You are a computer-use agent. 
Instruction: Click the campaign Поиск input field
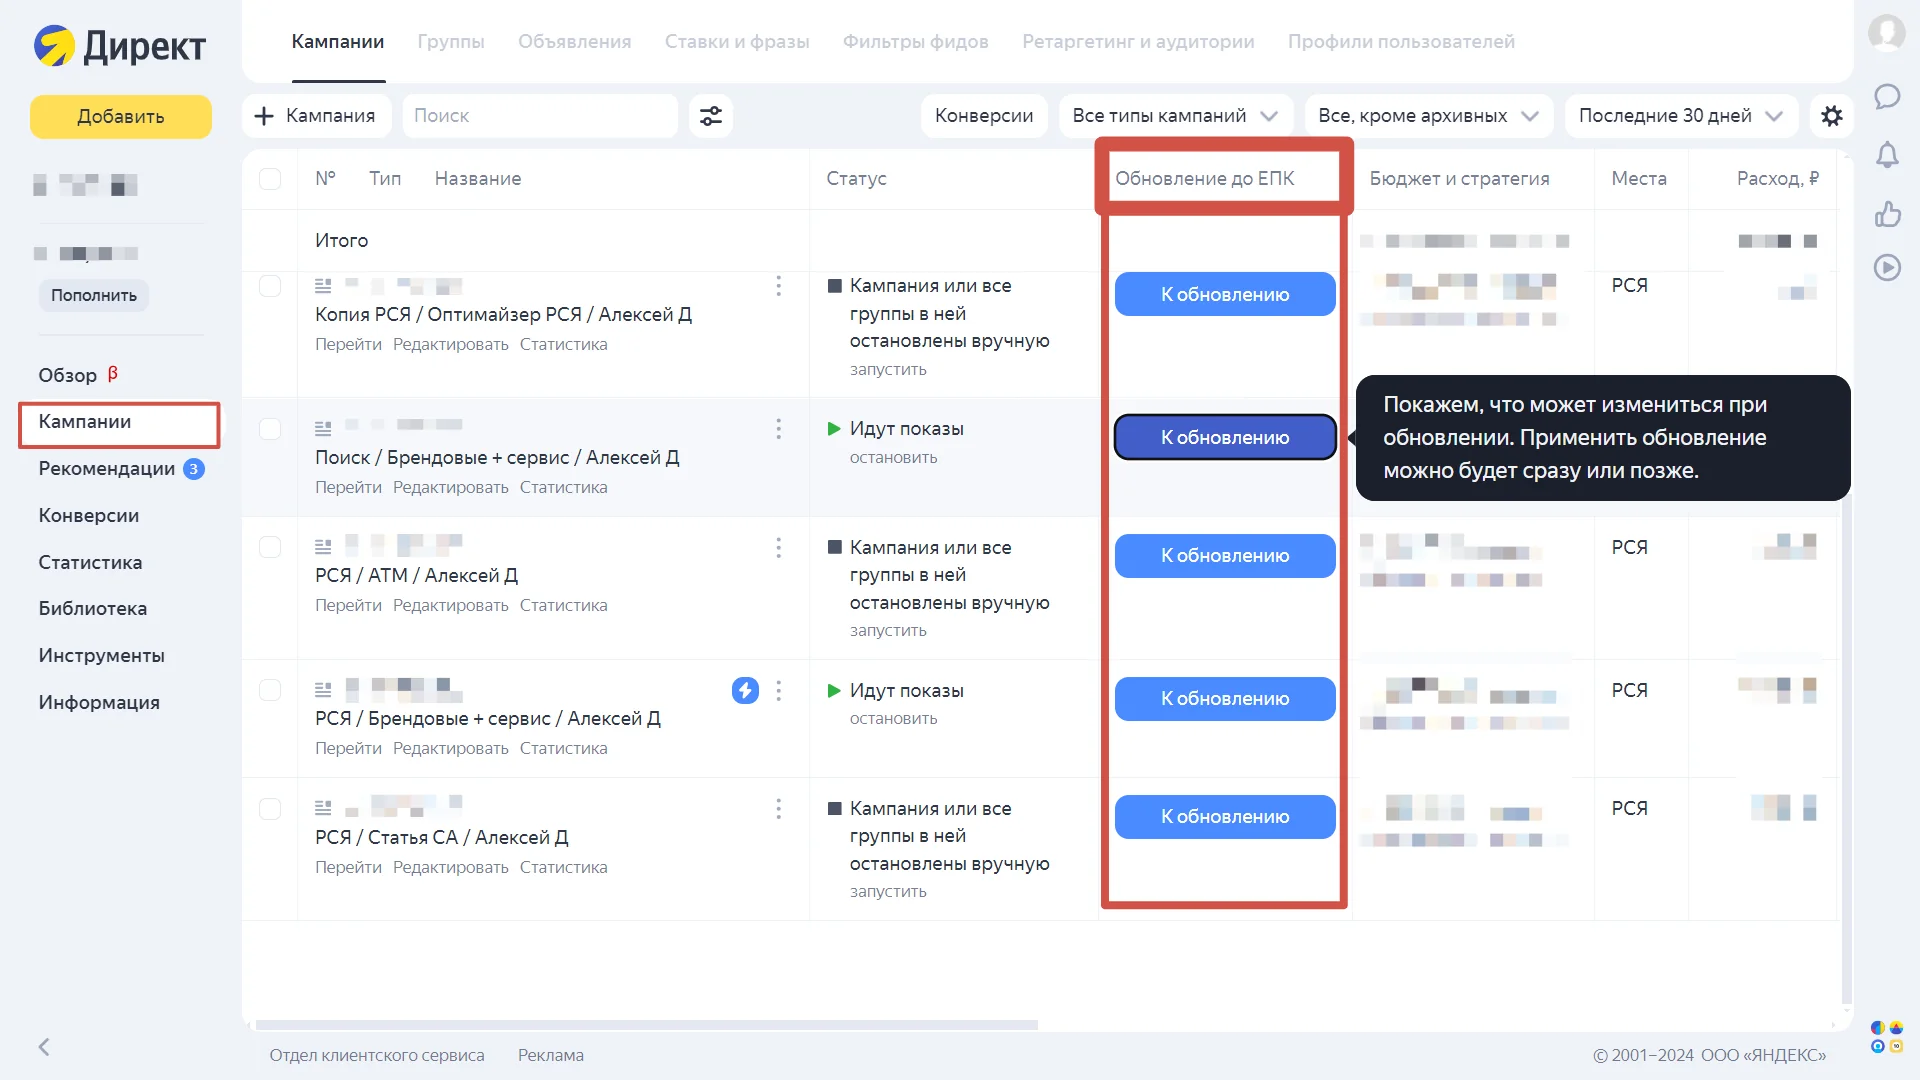[540, 116]
